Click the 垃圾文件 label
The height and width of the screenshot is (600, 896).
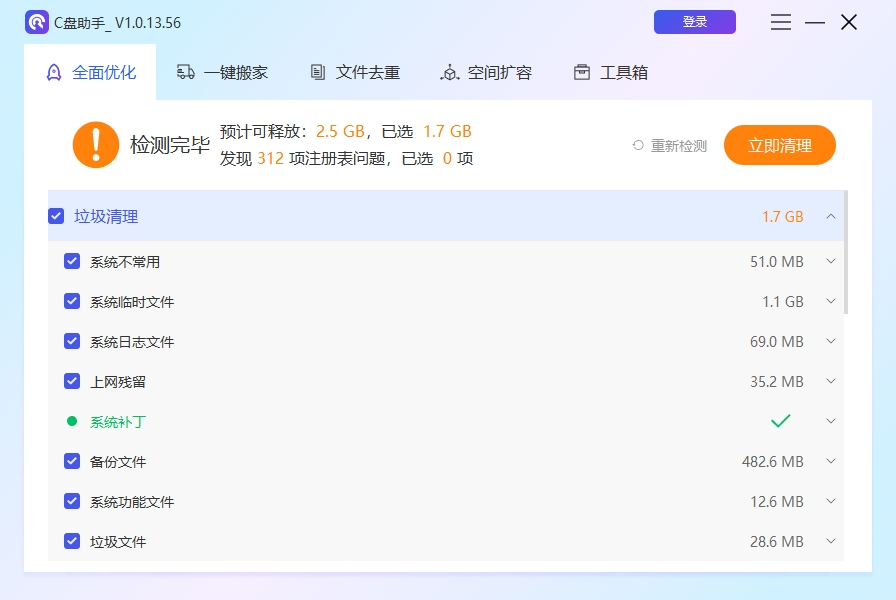(118, 542)
